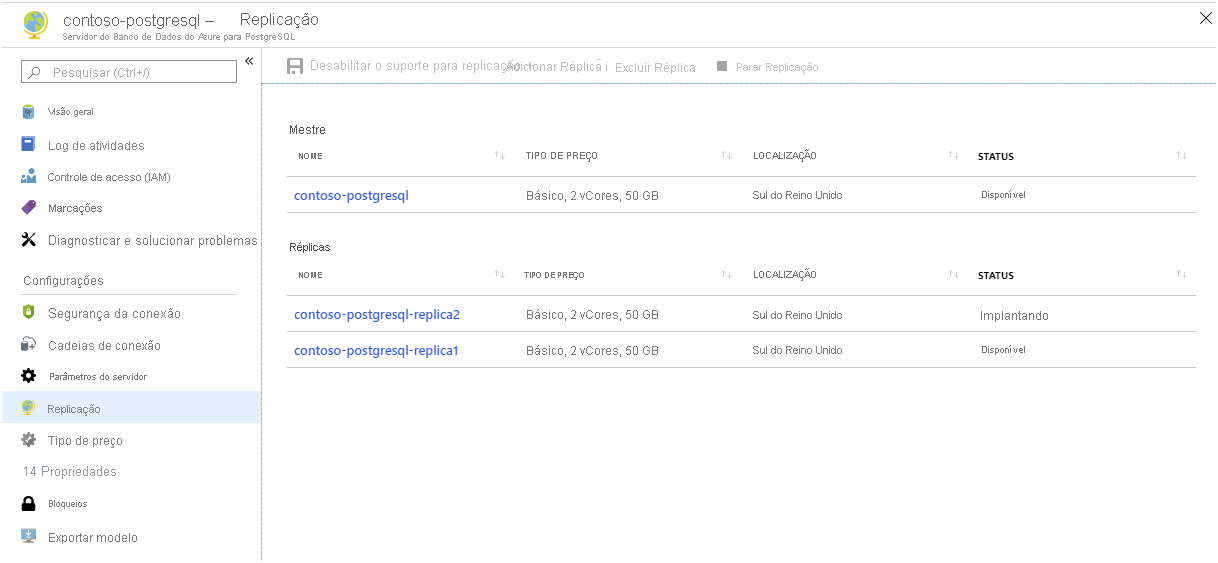Sort Mestre table by STATUS column arrows
Viewport: 1218px width, 563px height.
(1181, 156)
